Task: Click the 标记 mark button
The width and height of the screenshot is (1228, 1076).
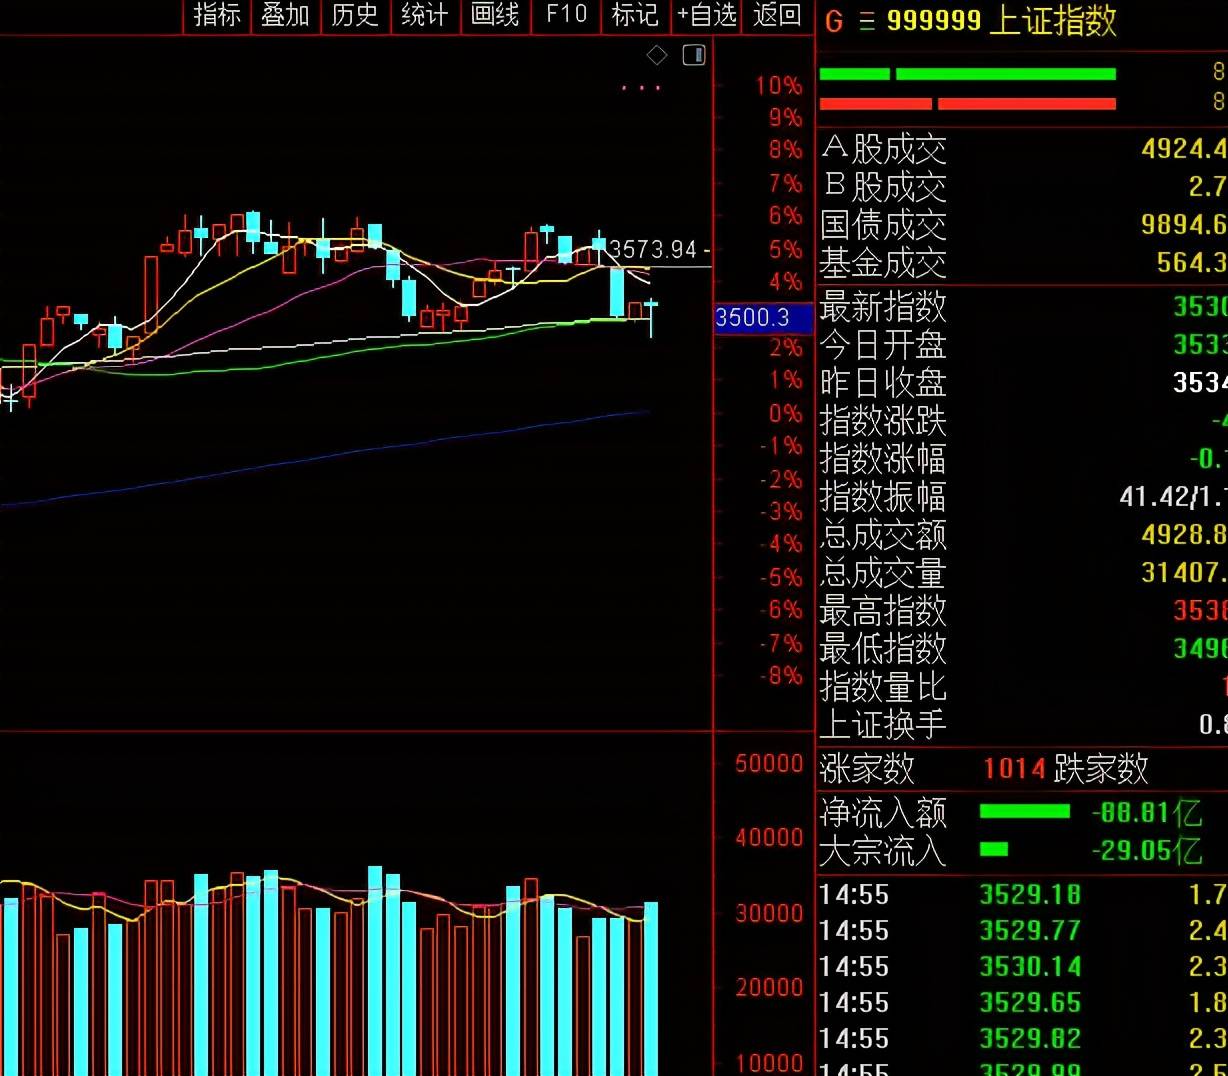Action: [635, 15]
